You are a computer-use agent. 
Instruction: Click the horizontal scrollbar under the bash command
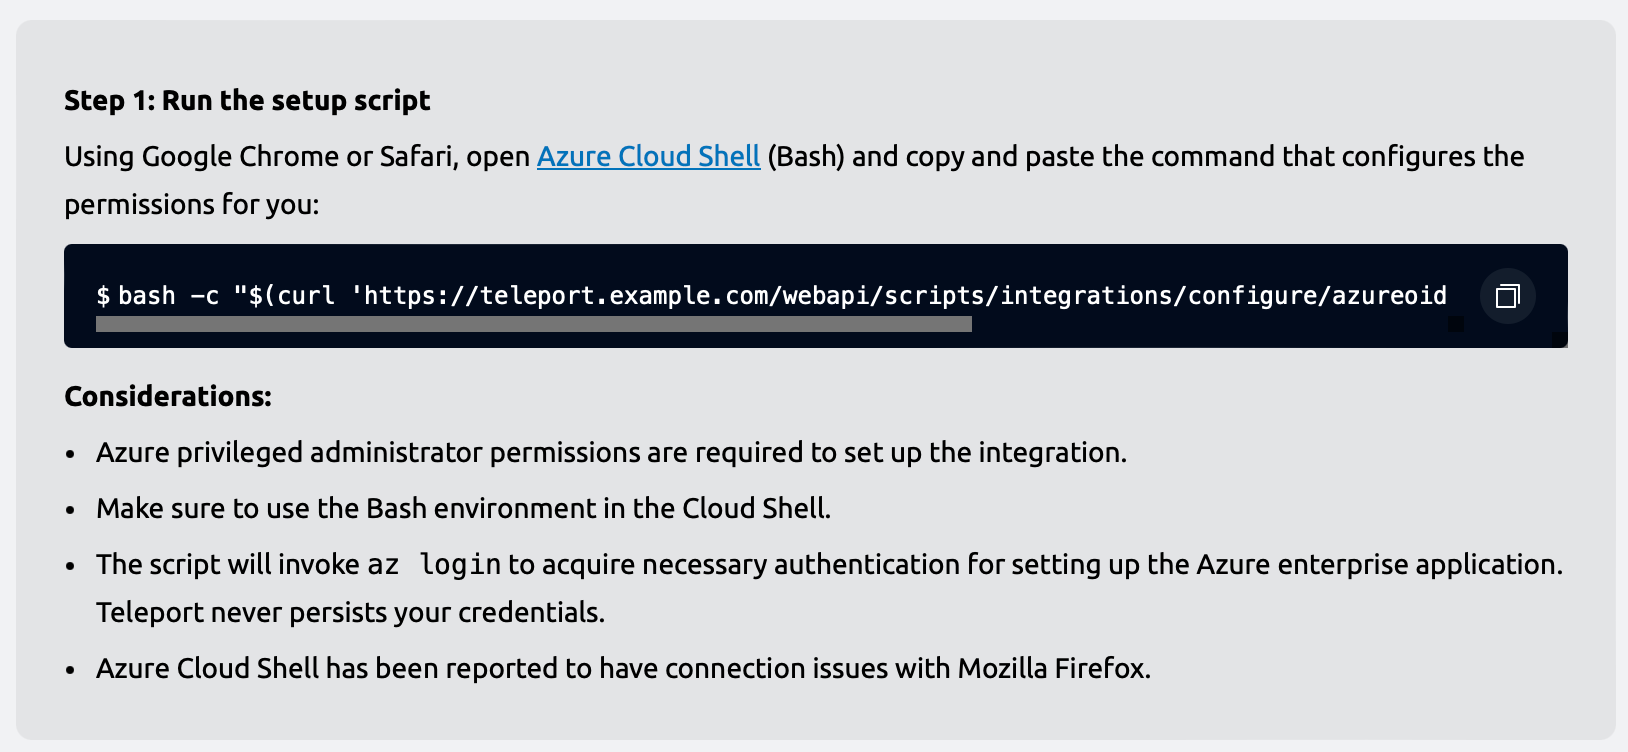[x=533, y=323]
